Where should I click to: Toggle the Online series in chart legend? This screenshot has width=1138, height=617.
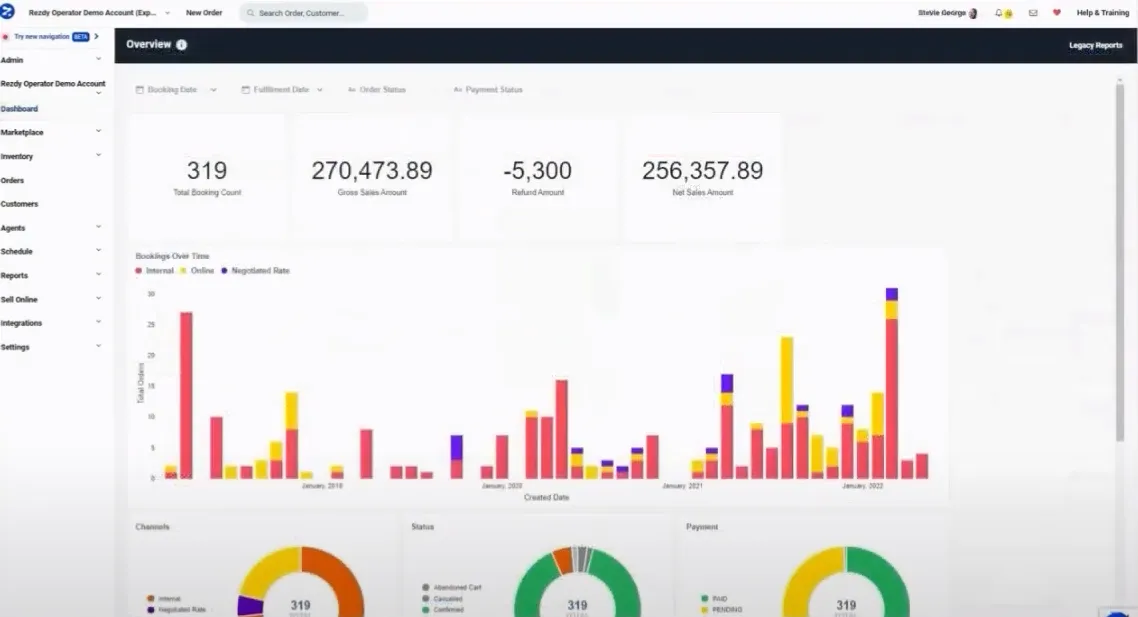(x=197, y=271)
